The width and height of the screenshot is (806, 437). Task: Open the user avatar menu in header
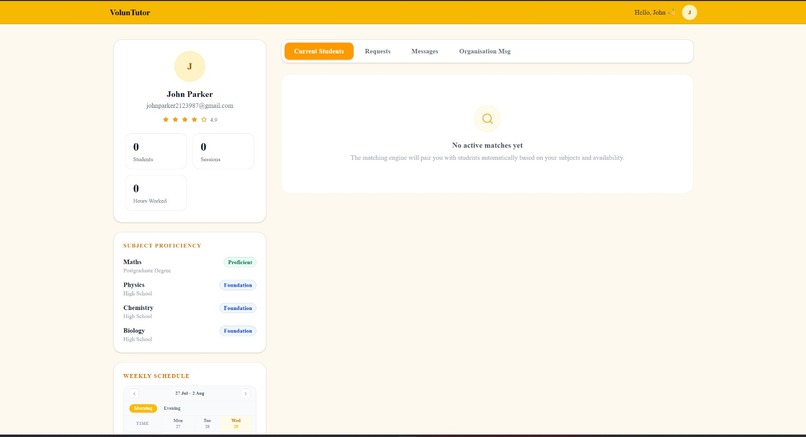(x=689, y=12)
